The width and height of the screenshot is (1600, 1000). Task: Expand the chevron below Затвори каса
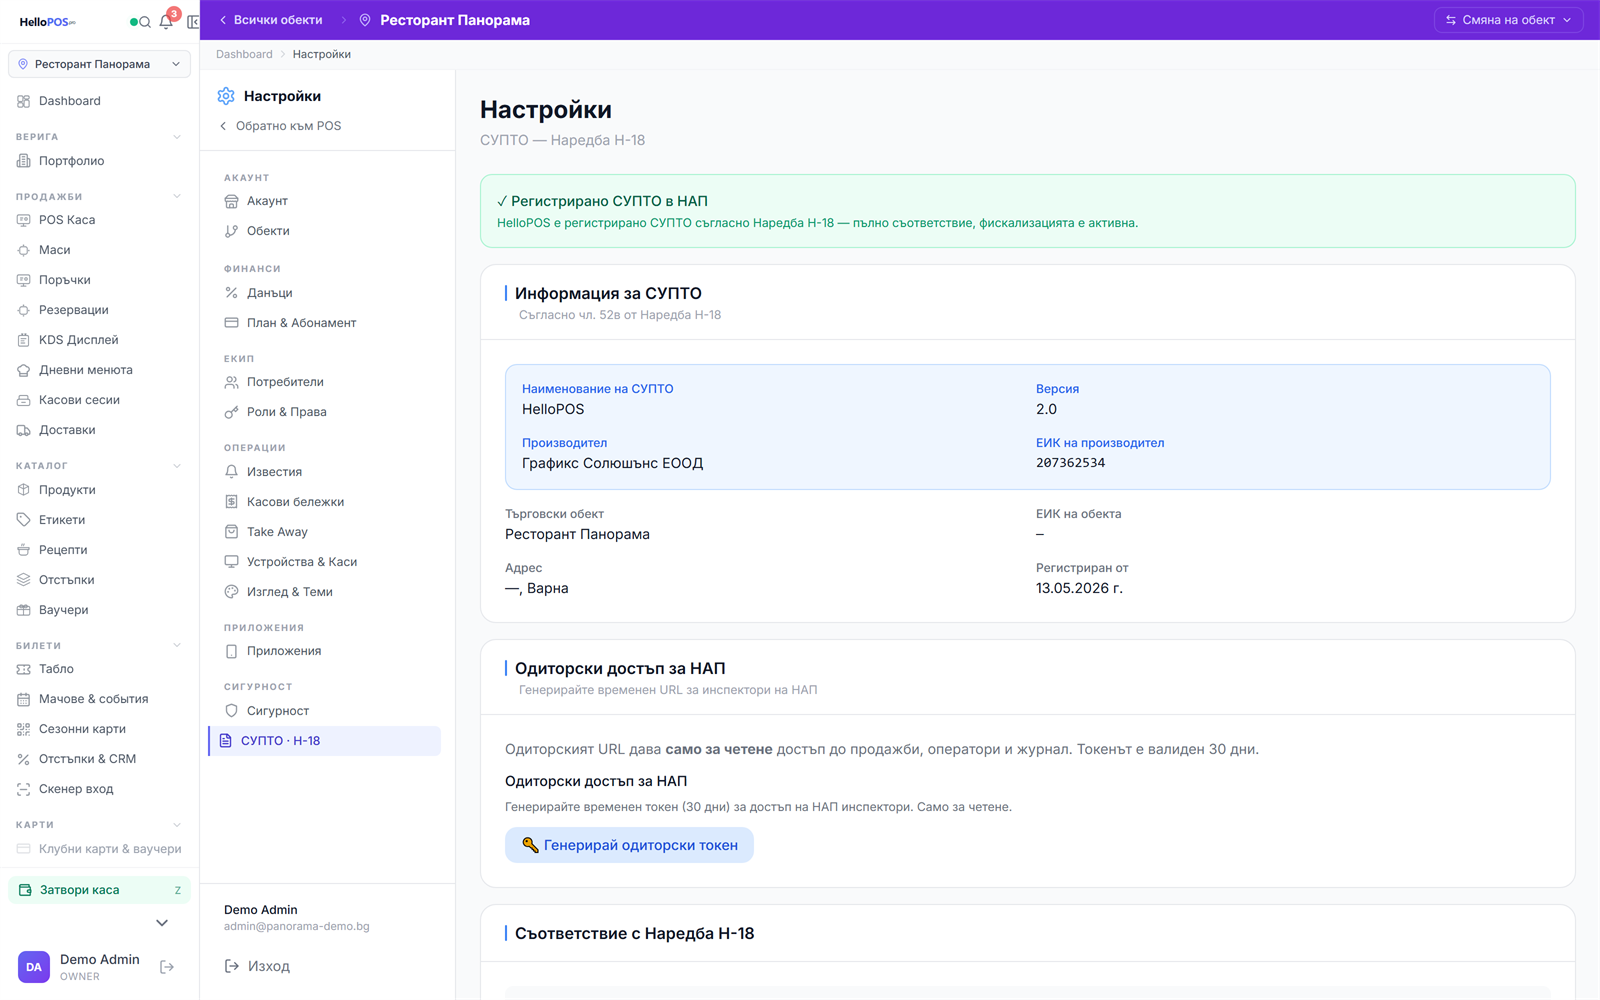(162, 923)
